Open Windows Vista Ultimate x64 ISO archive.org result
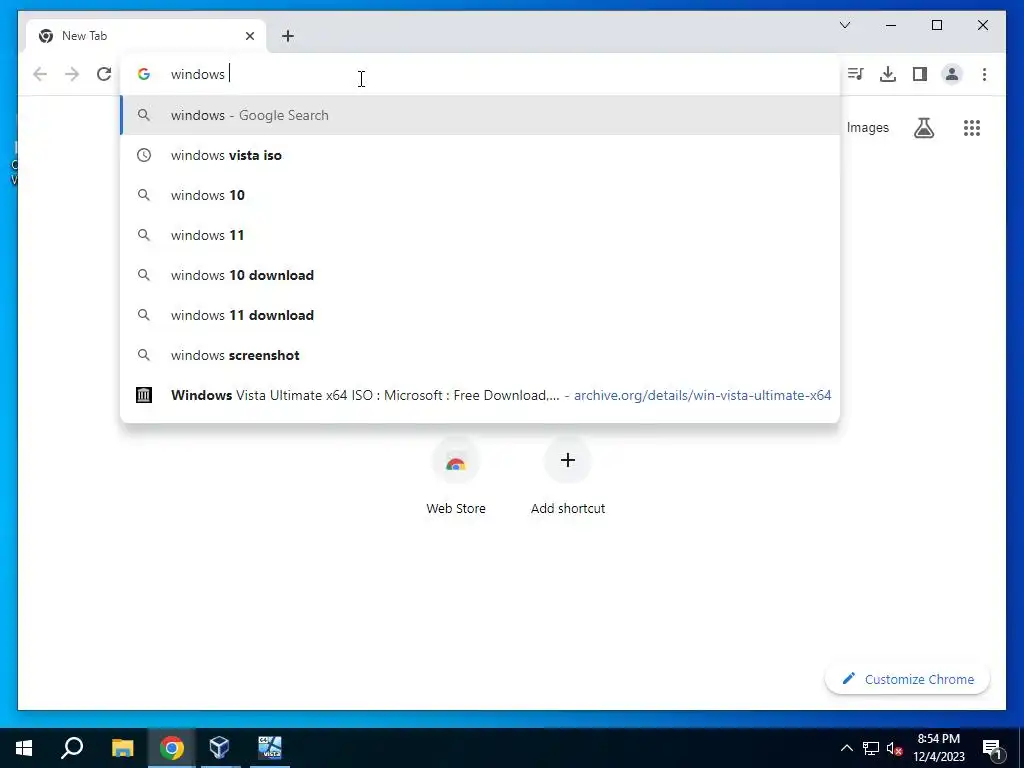1024x768 pixels. tap(480, 395)
